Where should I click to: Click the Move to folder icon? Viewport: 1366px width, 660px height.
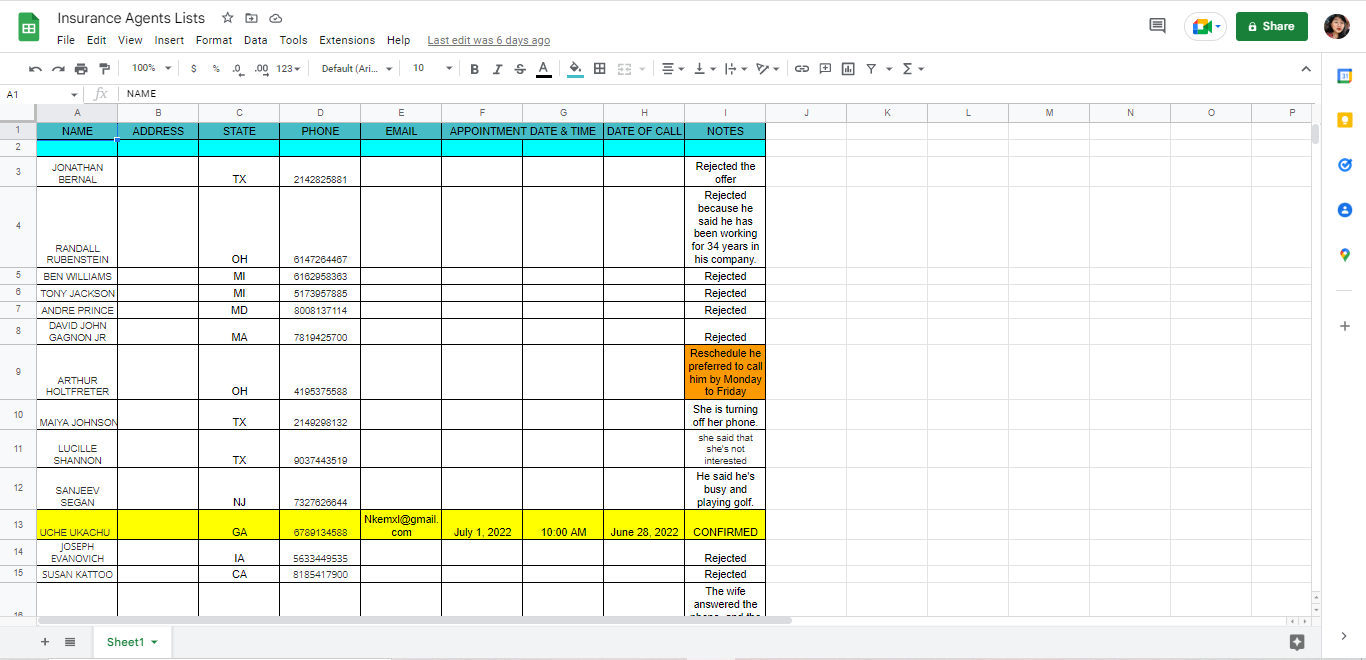pyautogui.click(x=251, y=18)
